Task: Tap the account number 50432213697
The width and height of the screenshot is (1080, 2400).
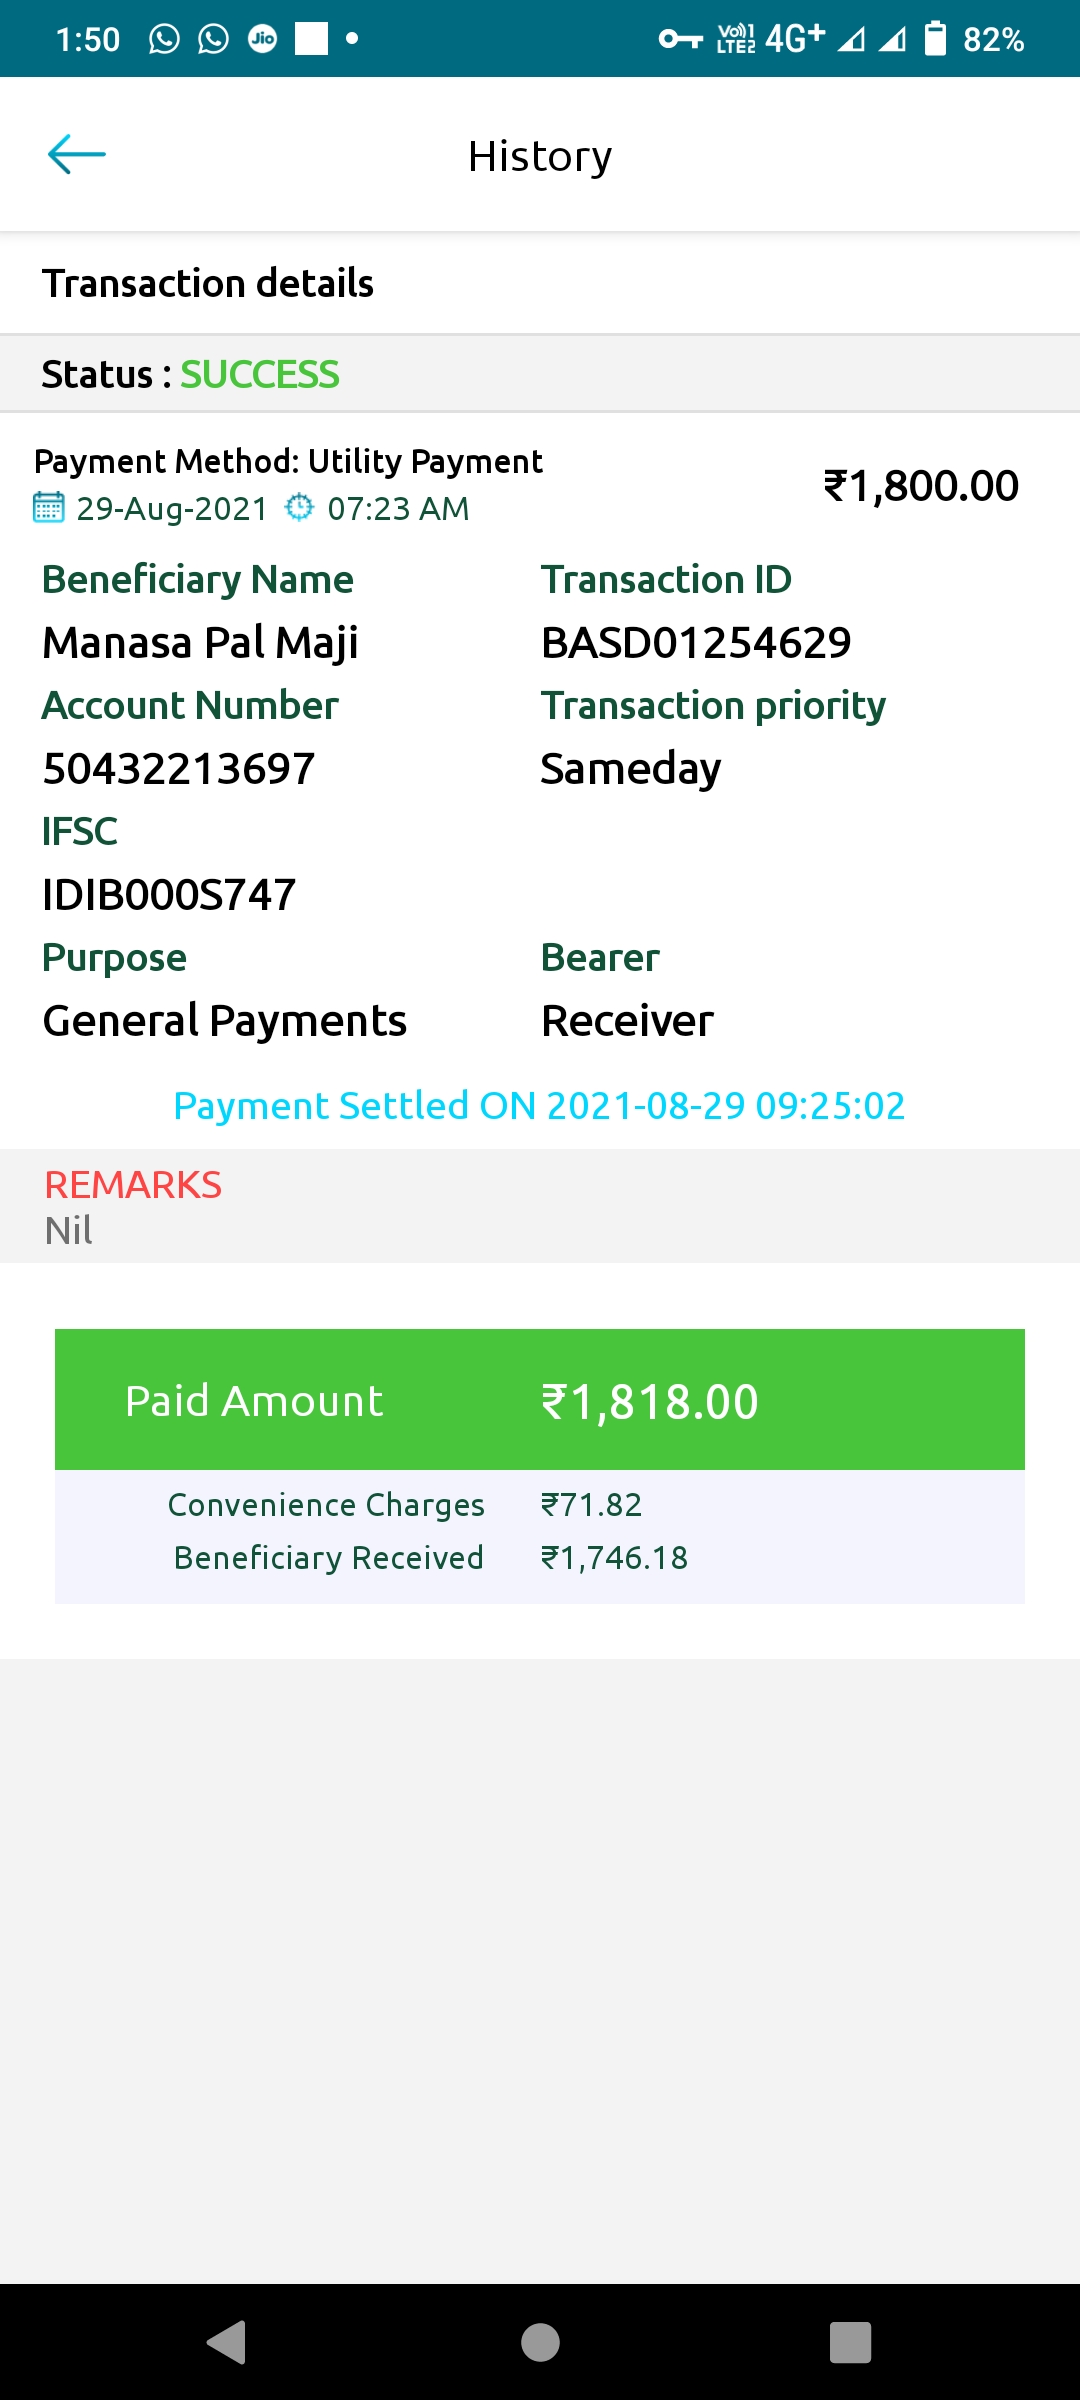Action: [x=179, y=769]
